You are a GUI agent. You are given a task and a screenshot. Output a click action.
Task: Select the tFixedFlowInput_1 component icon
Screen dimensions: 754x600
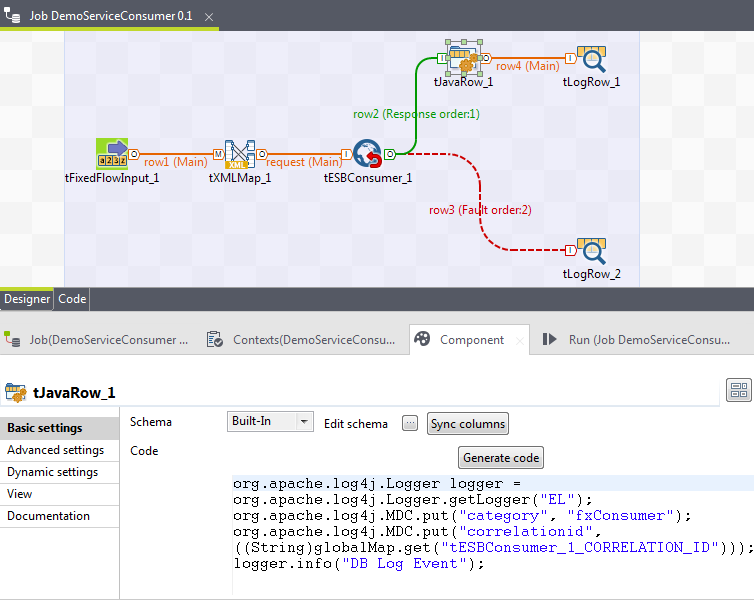(112, 154)
